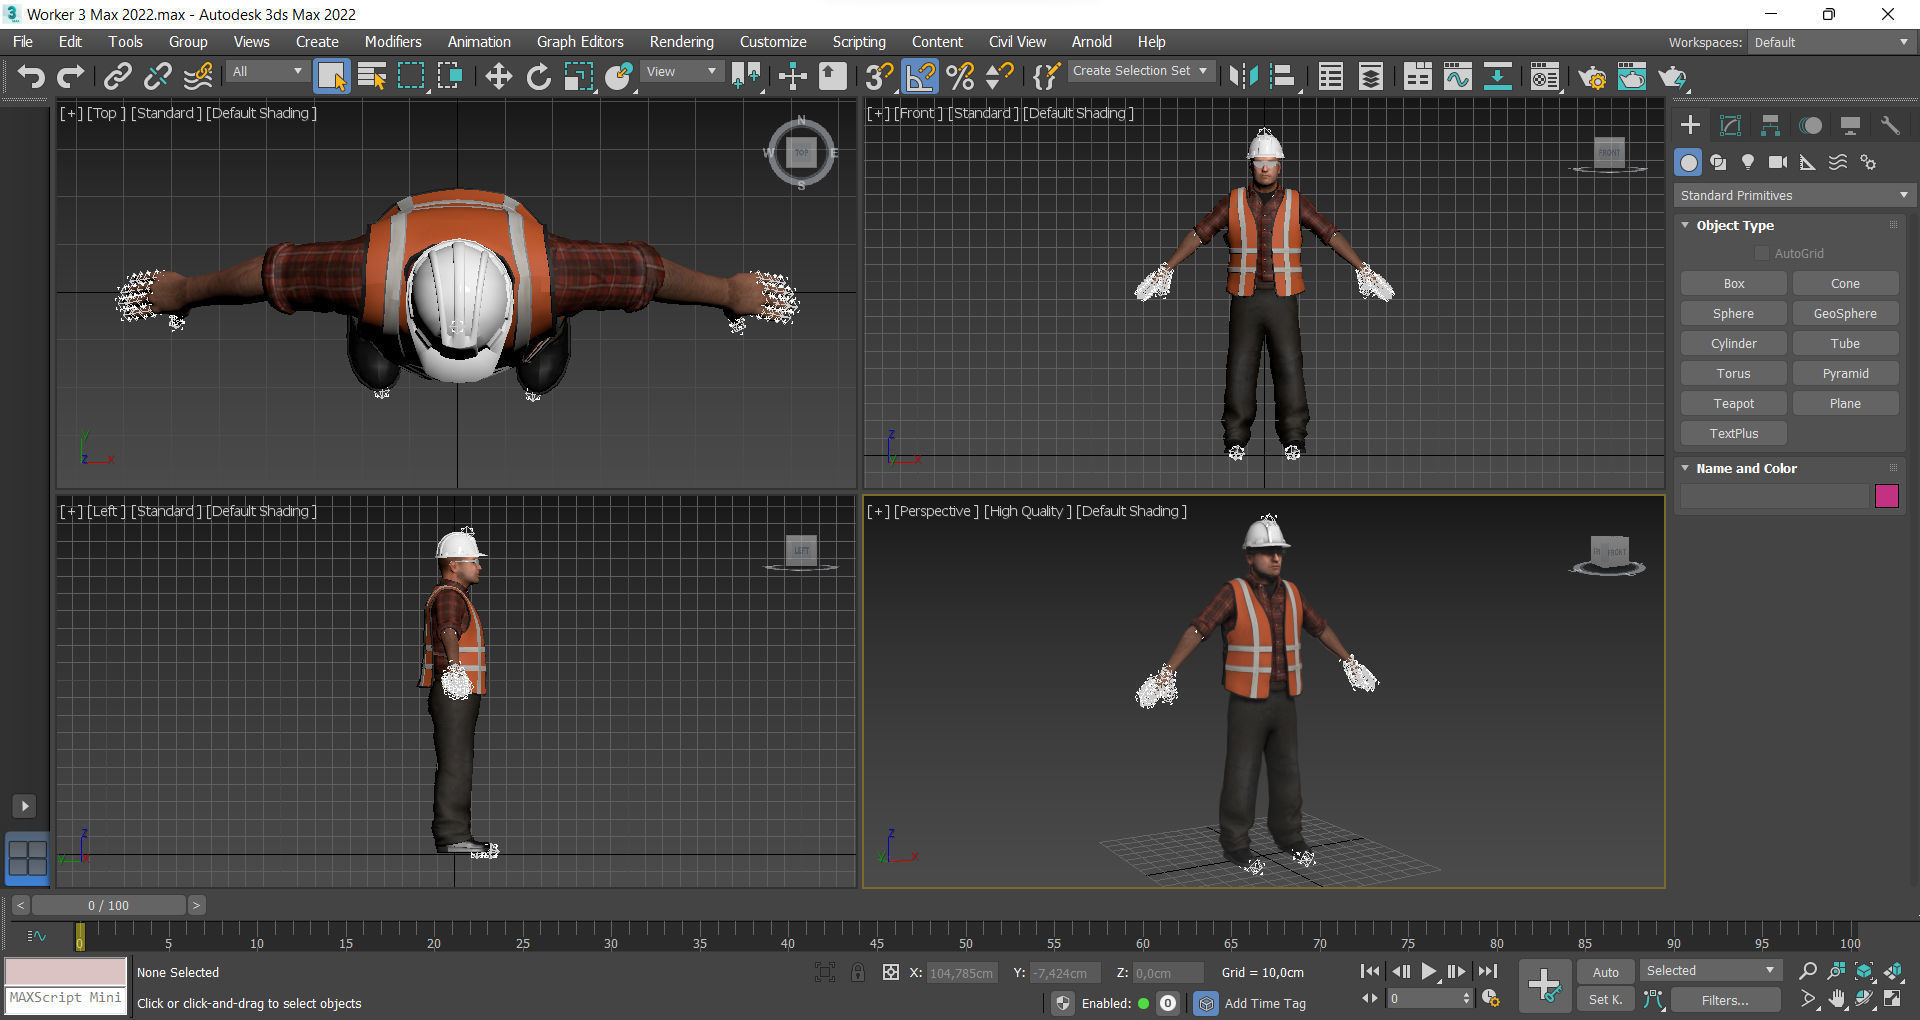
Task: Click the Sphere button
Action: click(x=1733, y=313)
